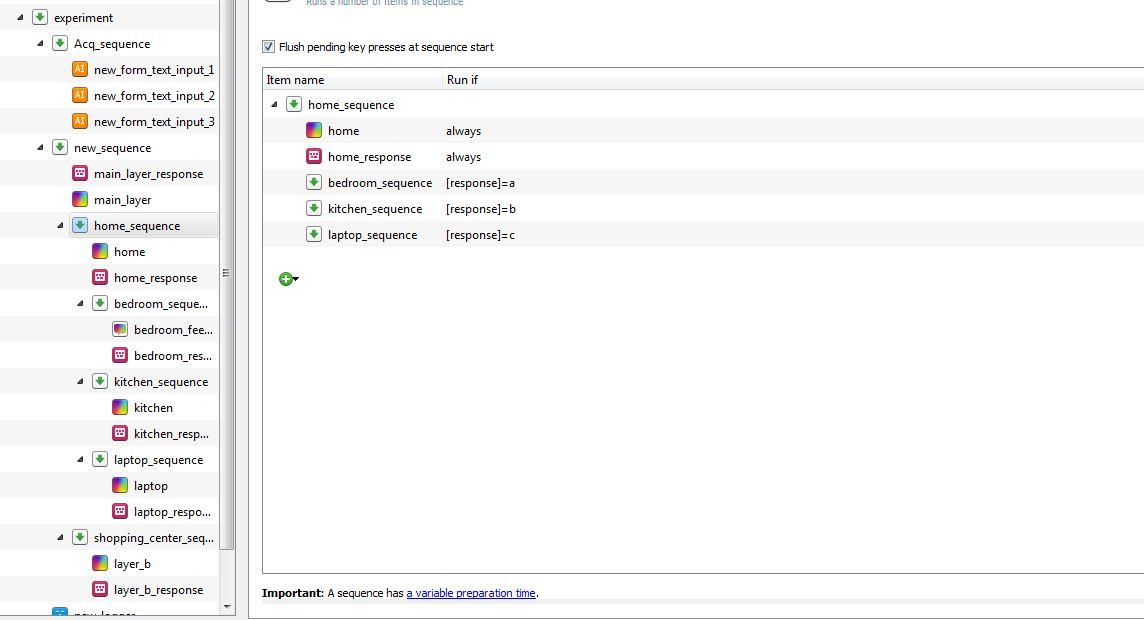Collapse the shopping_center_sequence tree node
Image resolution: width=1144 pixels, height=620 pixels.
coord(60,538)
